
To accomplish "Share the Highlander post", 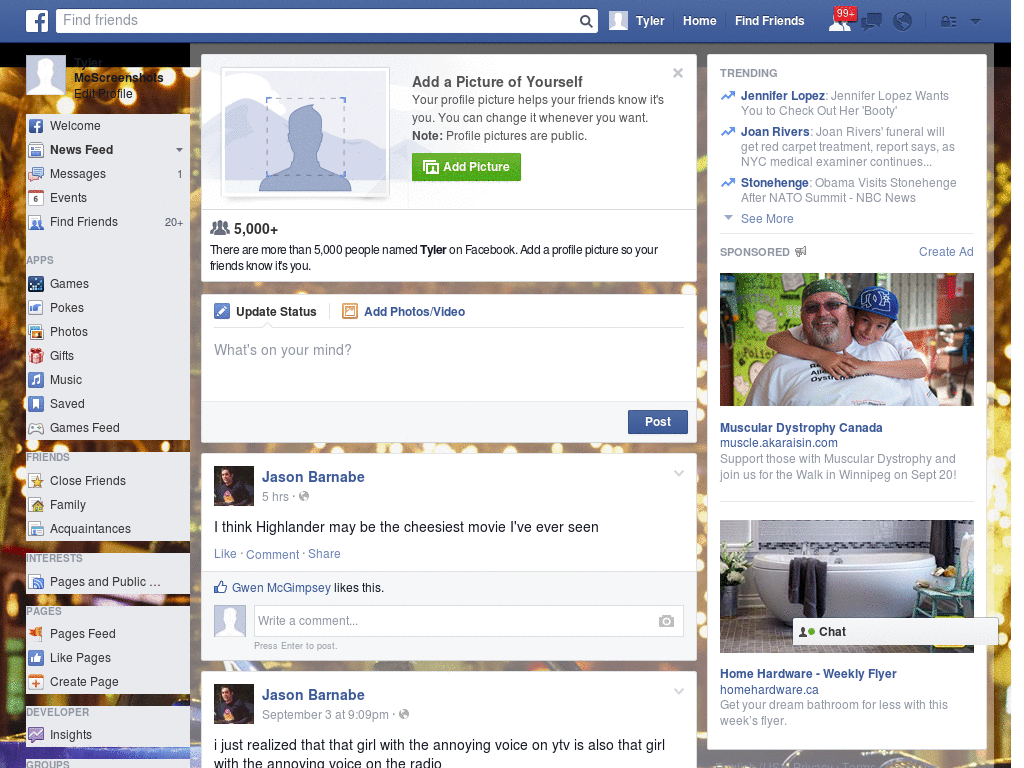I will 324,554.
